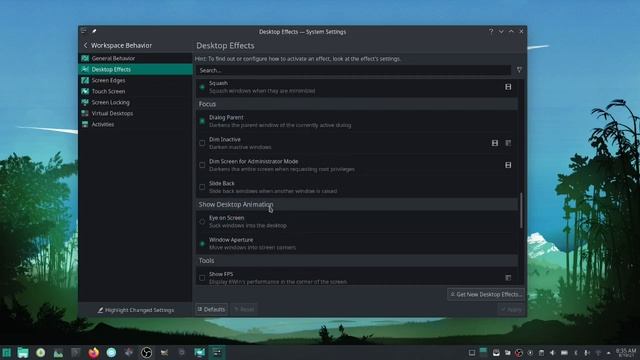Open Screen Locking settings page
This screenshot has height=360, width=640.
[135, 102]
